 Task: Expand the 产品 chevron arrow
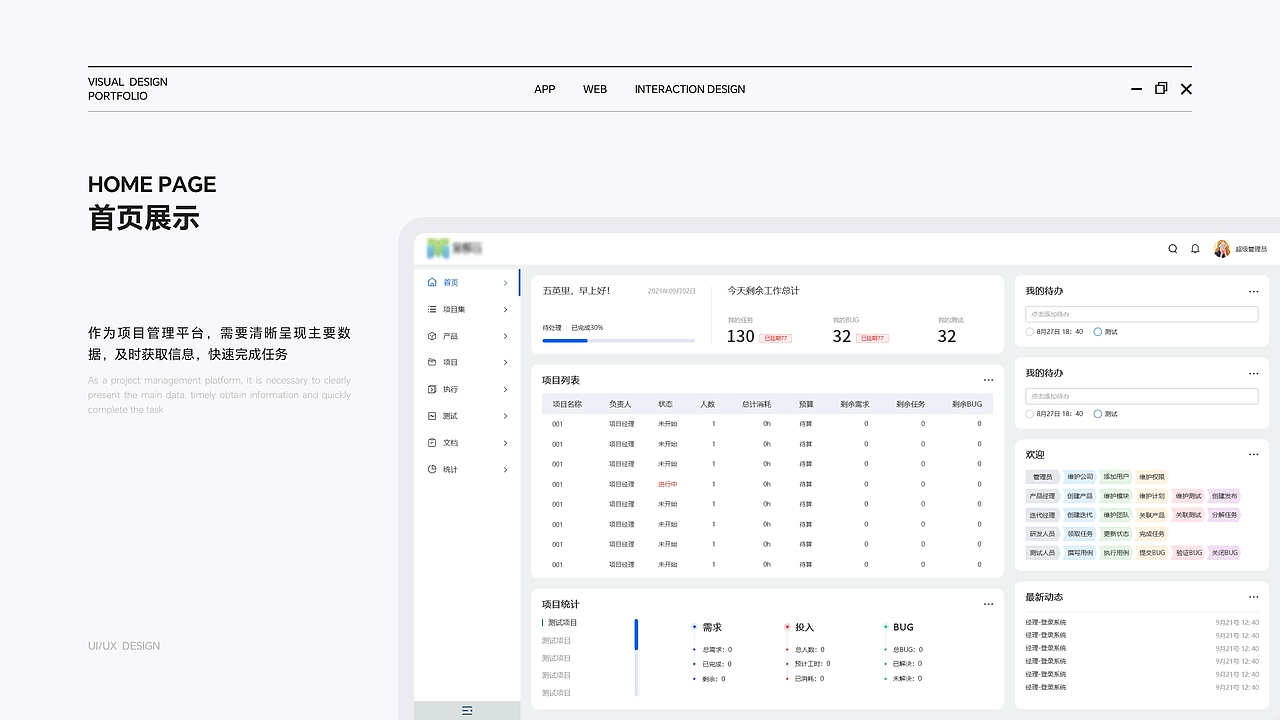[x=505, y=336]
